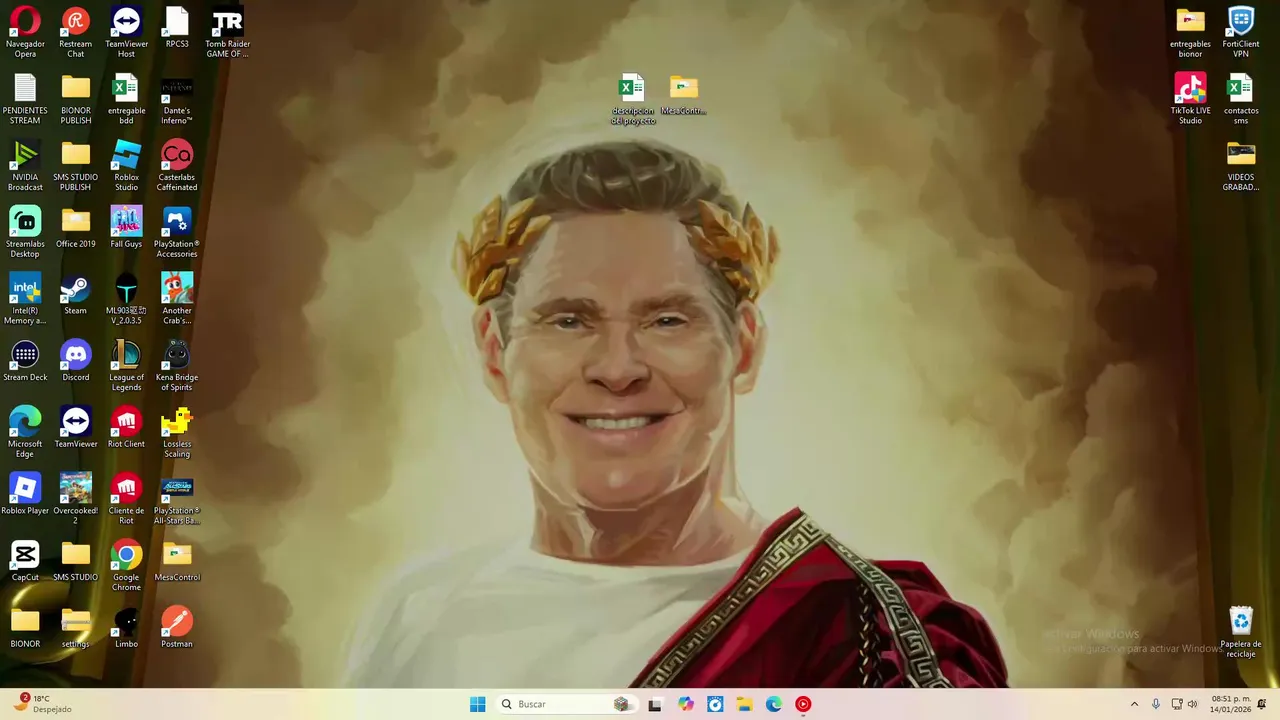Select the contactos sms Excel file
Image resolution: width=1280 pixels, height=720 pixels.
1241,99
